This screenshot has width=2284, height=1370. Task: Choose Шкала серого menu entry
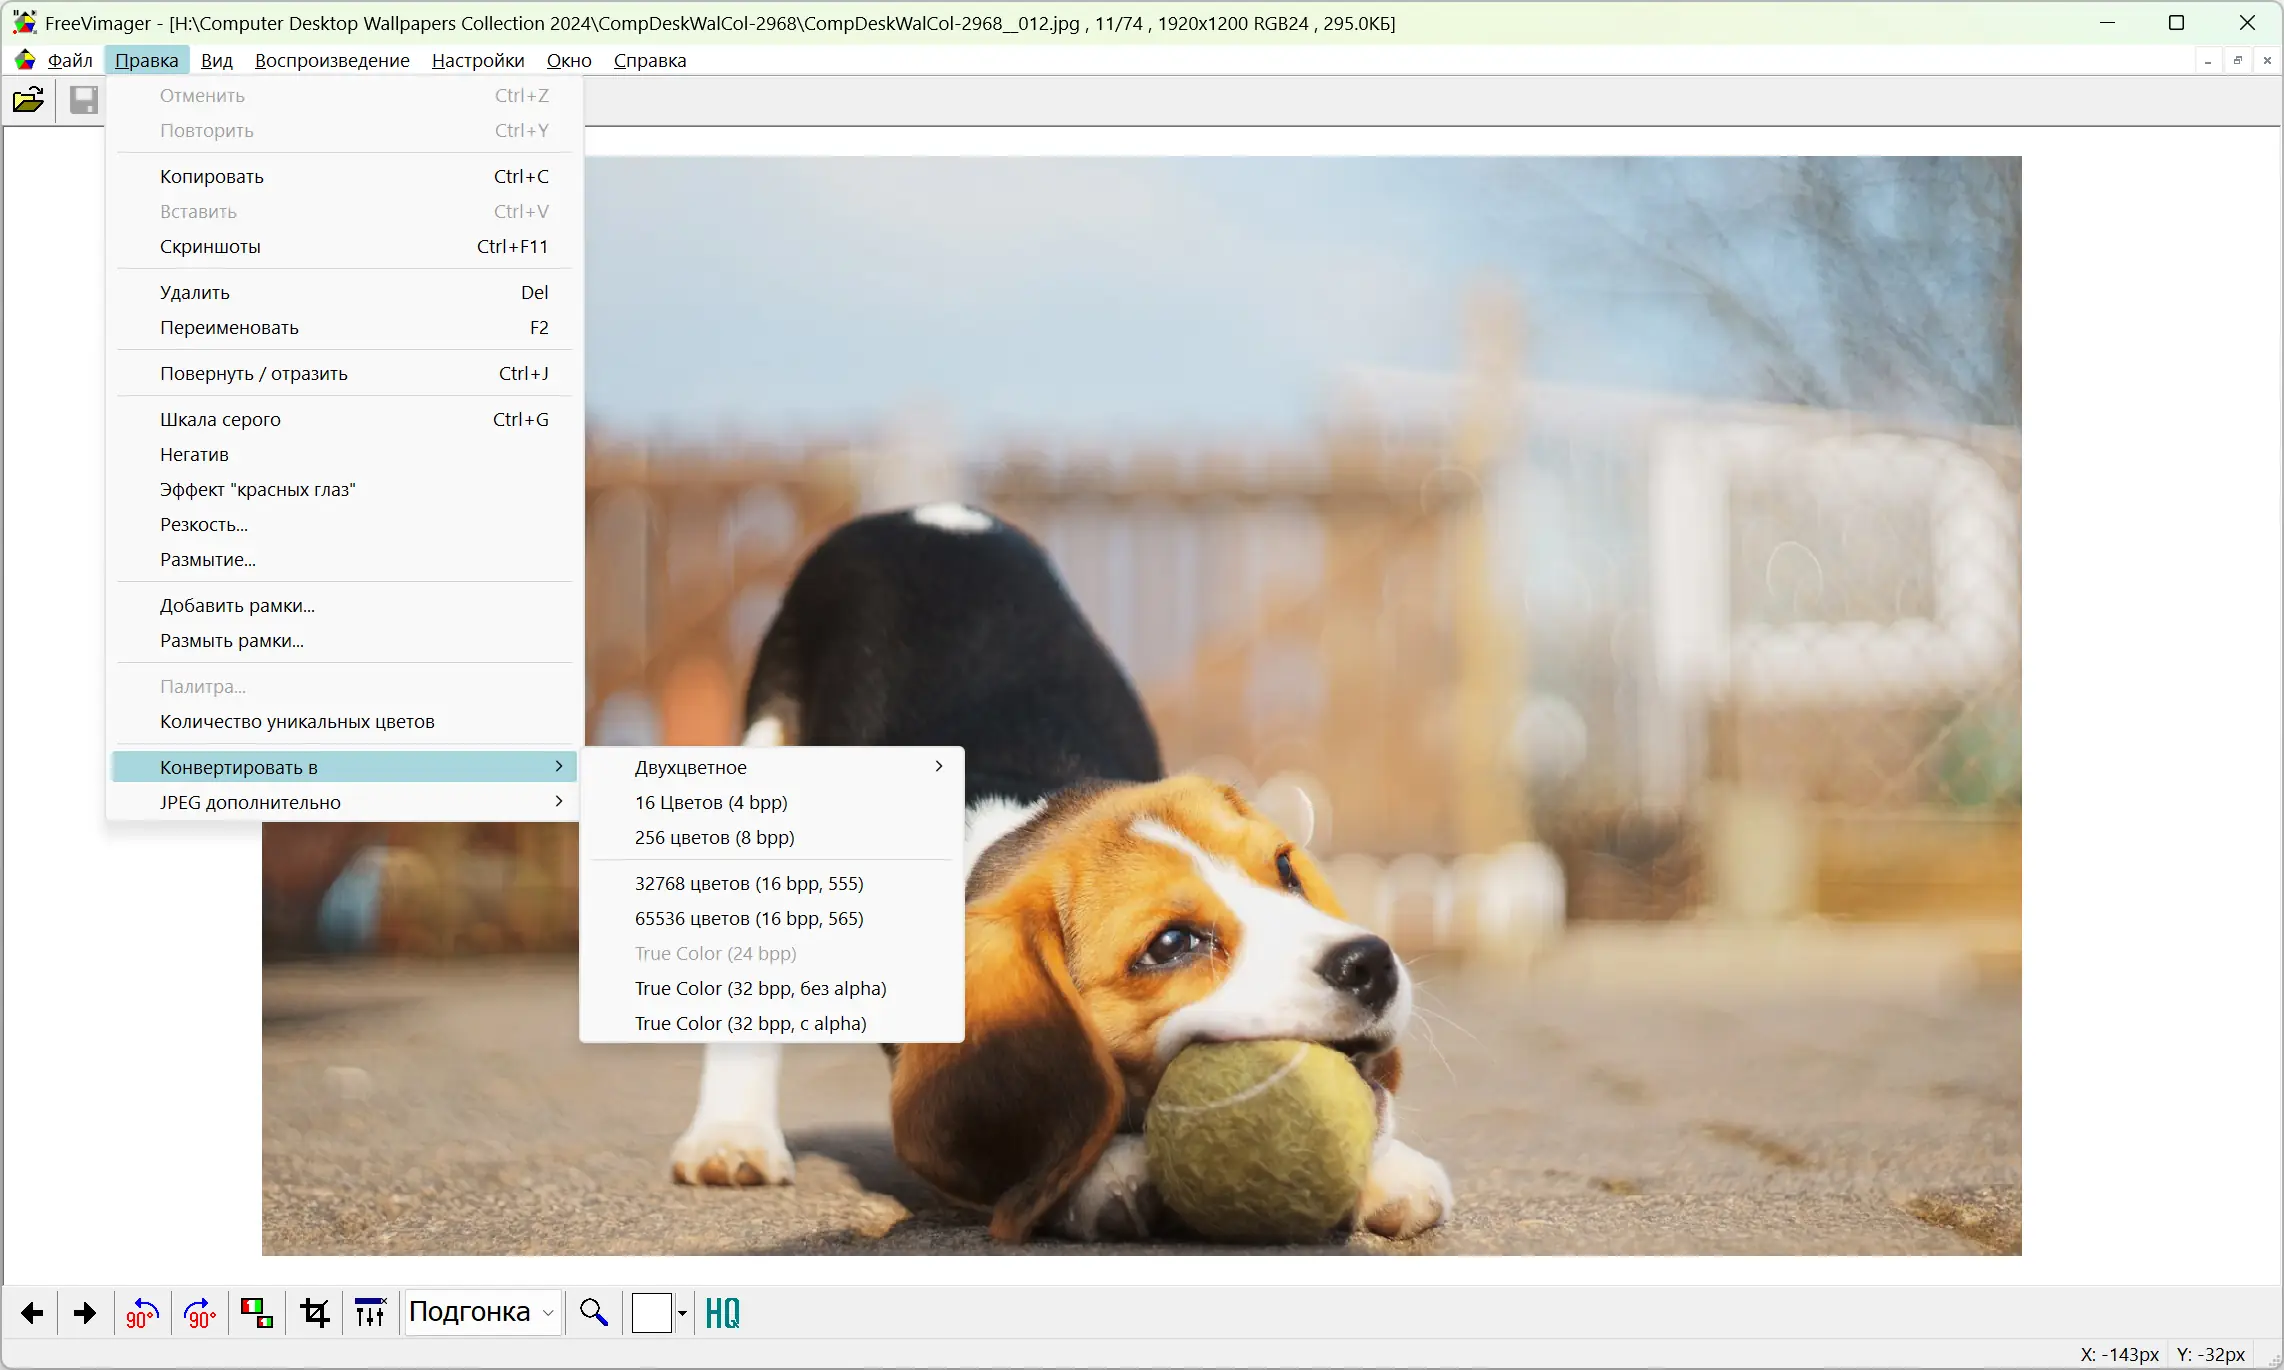(x=220, y=419)
